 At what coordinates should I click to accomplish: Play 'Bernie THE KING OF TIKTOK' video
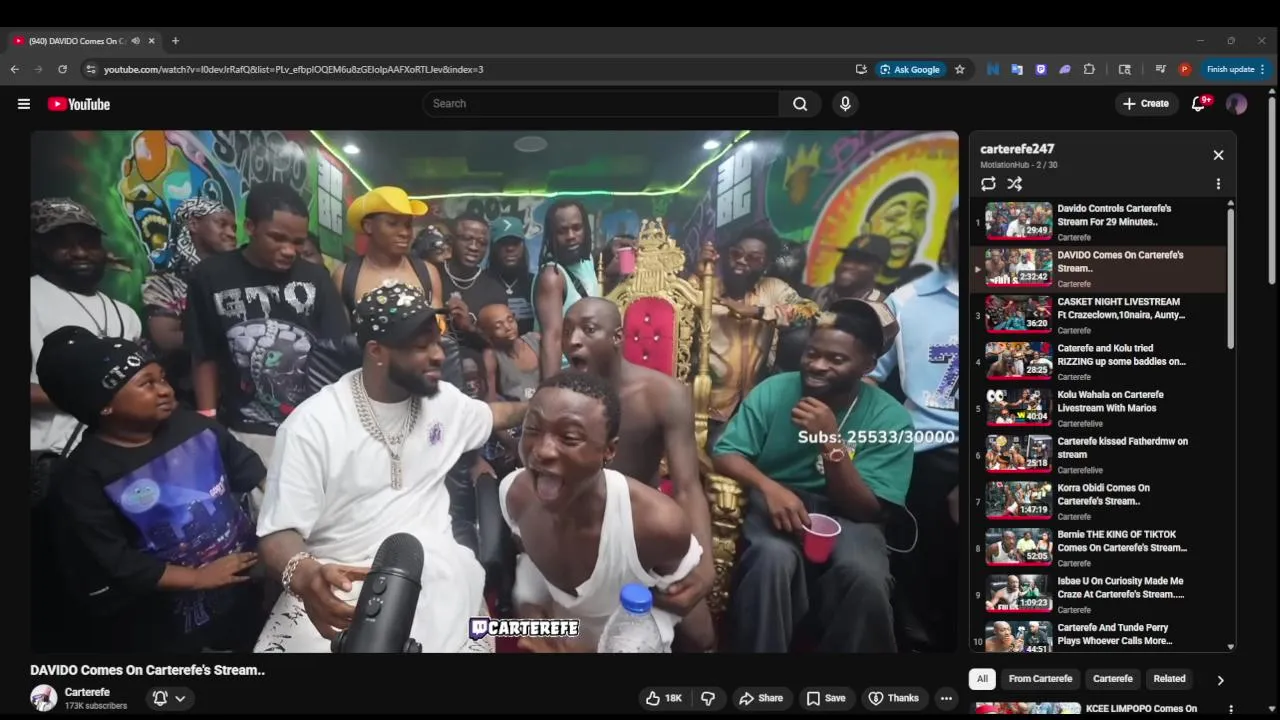pos(1097,548)
